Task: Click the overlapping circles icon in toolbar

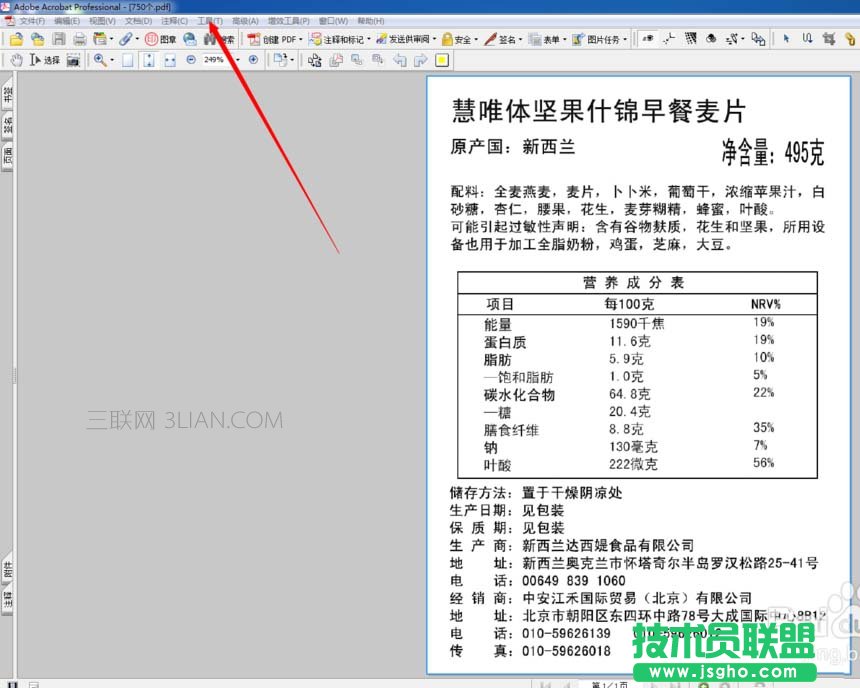Action: (x=711, y=39)
